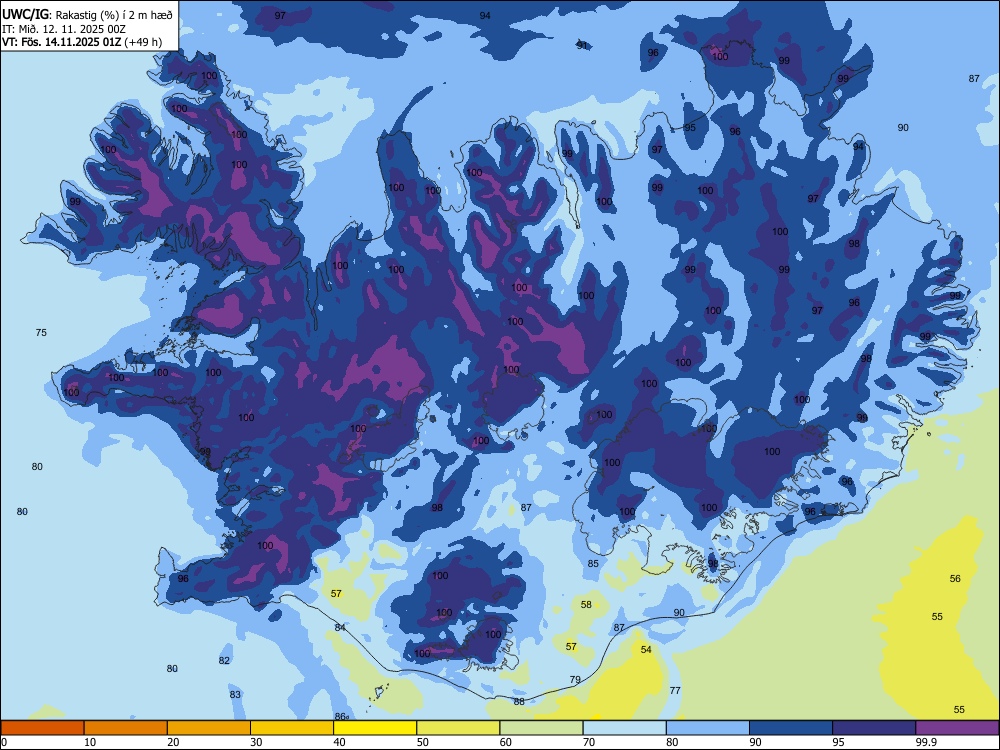
Task: Click the '(+49 h)' forecast offset text
Action: (x=143, y=43)
